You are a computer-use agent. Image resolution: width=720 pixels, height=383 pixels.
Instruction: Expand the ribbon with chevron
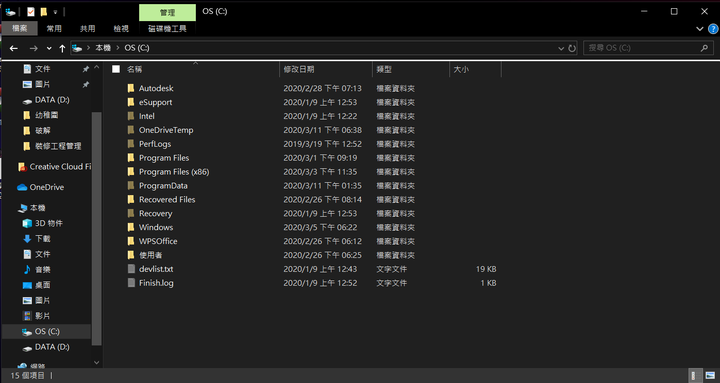(700, 29)
